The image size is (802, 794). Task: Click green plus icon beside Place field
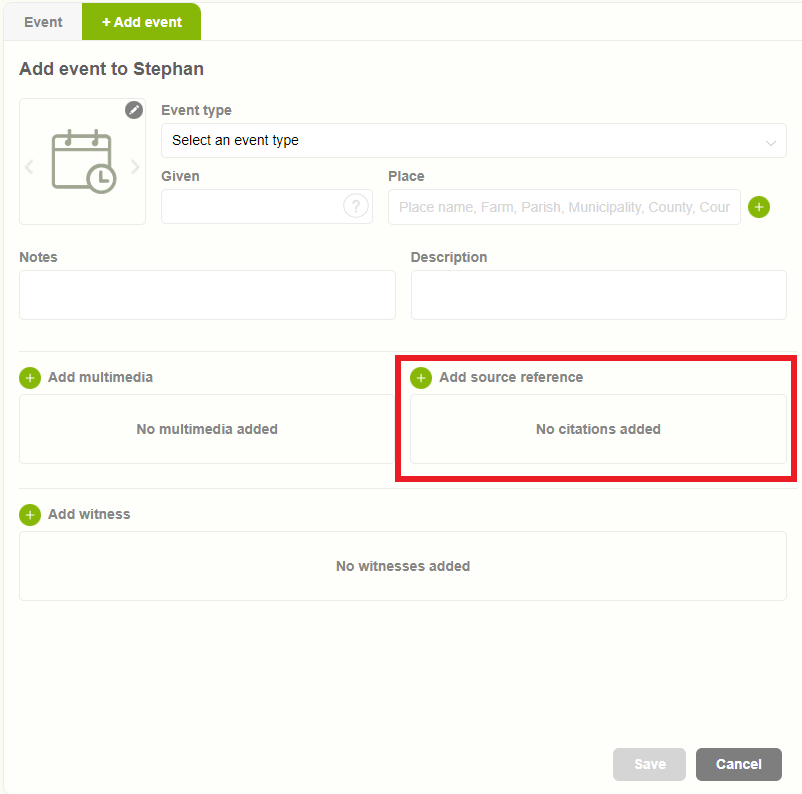click(759, 207)
